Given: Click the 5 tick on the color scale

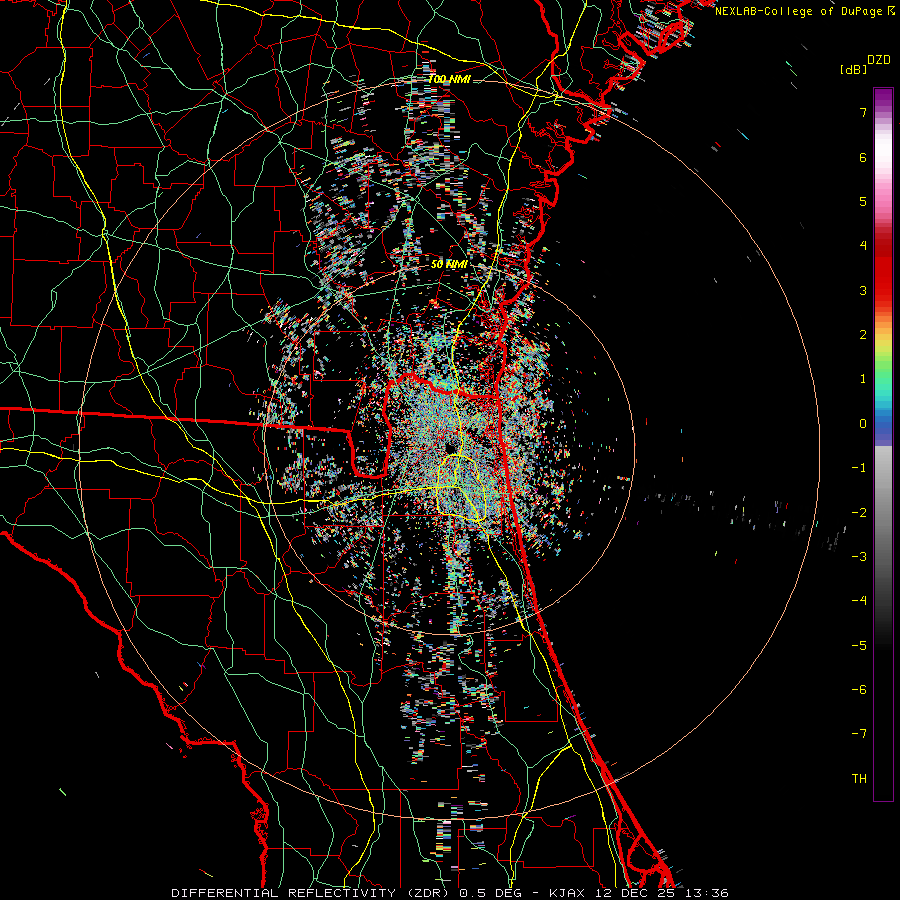Looking at the screenshot, I should pos(863,201).
